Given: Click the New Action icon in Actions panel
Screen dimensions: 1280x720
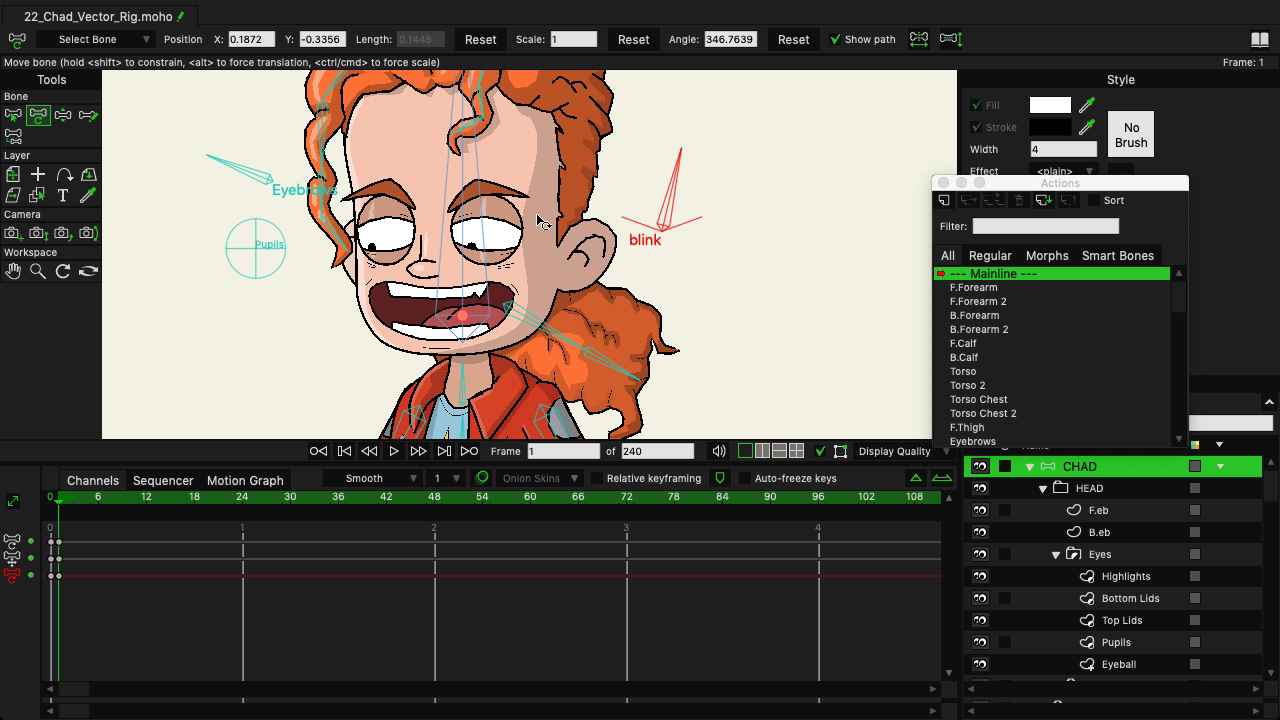Looking at the screenshot, I should pyautogui.click(x=943, y=201).
